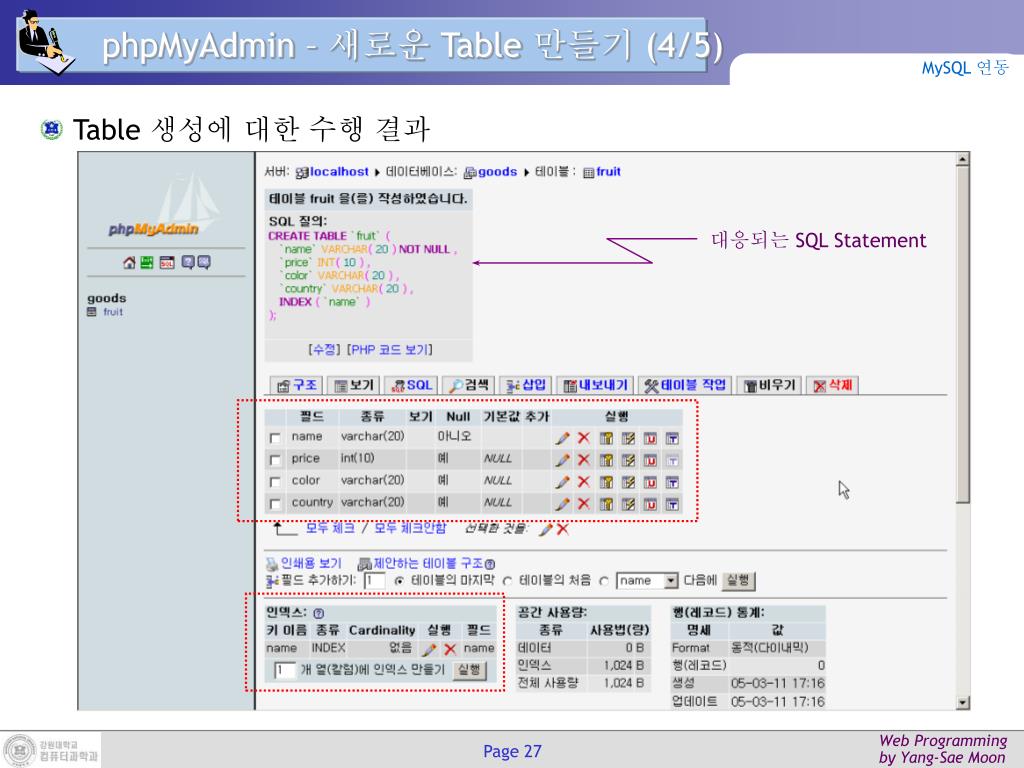Switch to the 구조 tab
This screenshot has height=768, width=1024.
297,385
